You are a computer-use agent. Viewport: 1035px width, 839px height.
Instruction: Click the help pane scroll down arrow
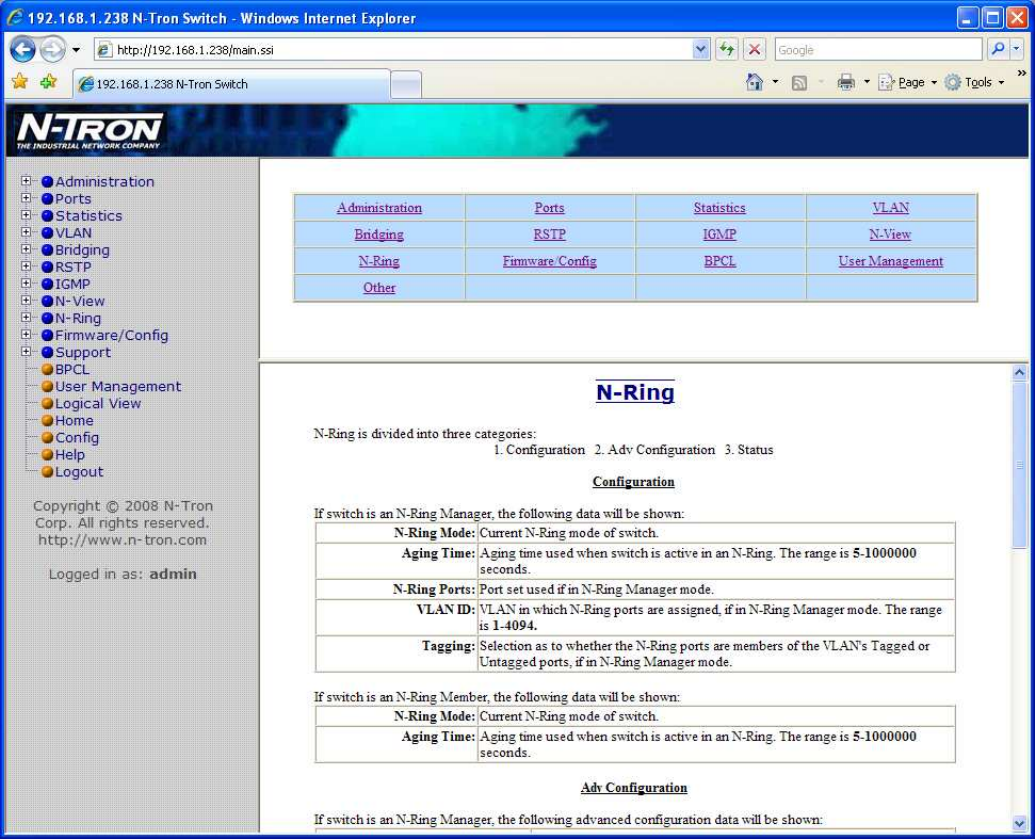click(1019, 823)
